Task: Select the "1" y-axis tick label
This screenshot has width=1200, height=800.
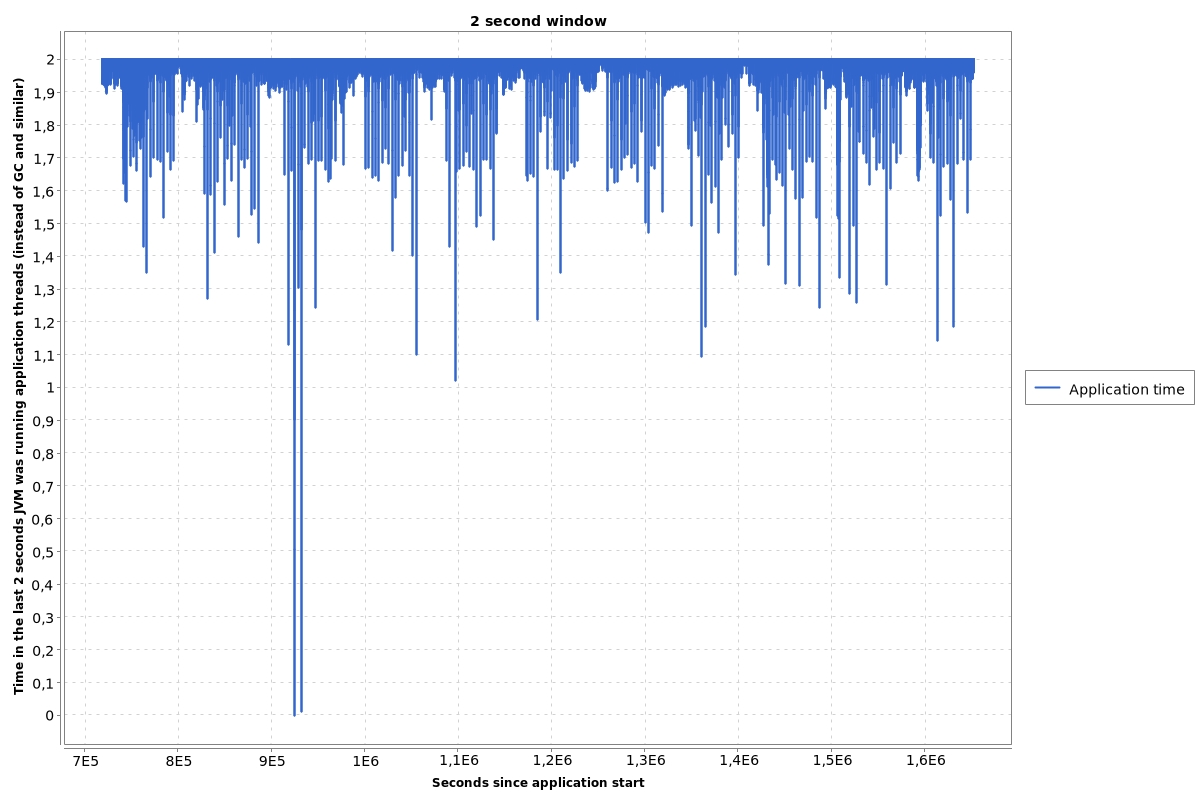Action: click(x=49, y=387)
